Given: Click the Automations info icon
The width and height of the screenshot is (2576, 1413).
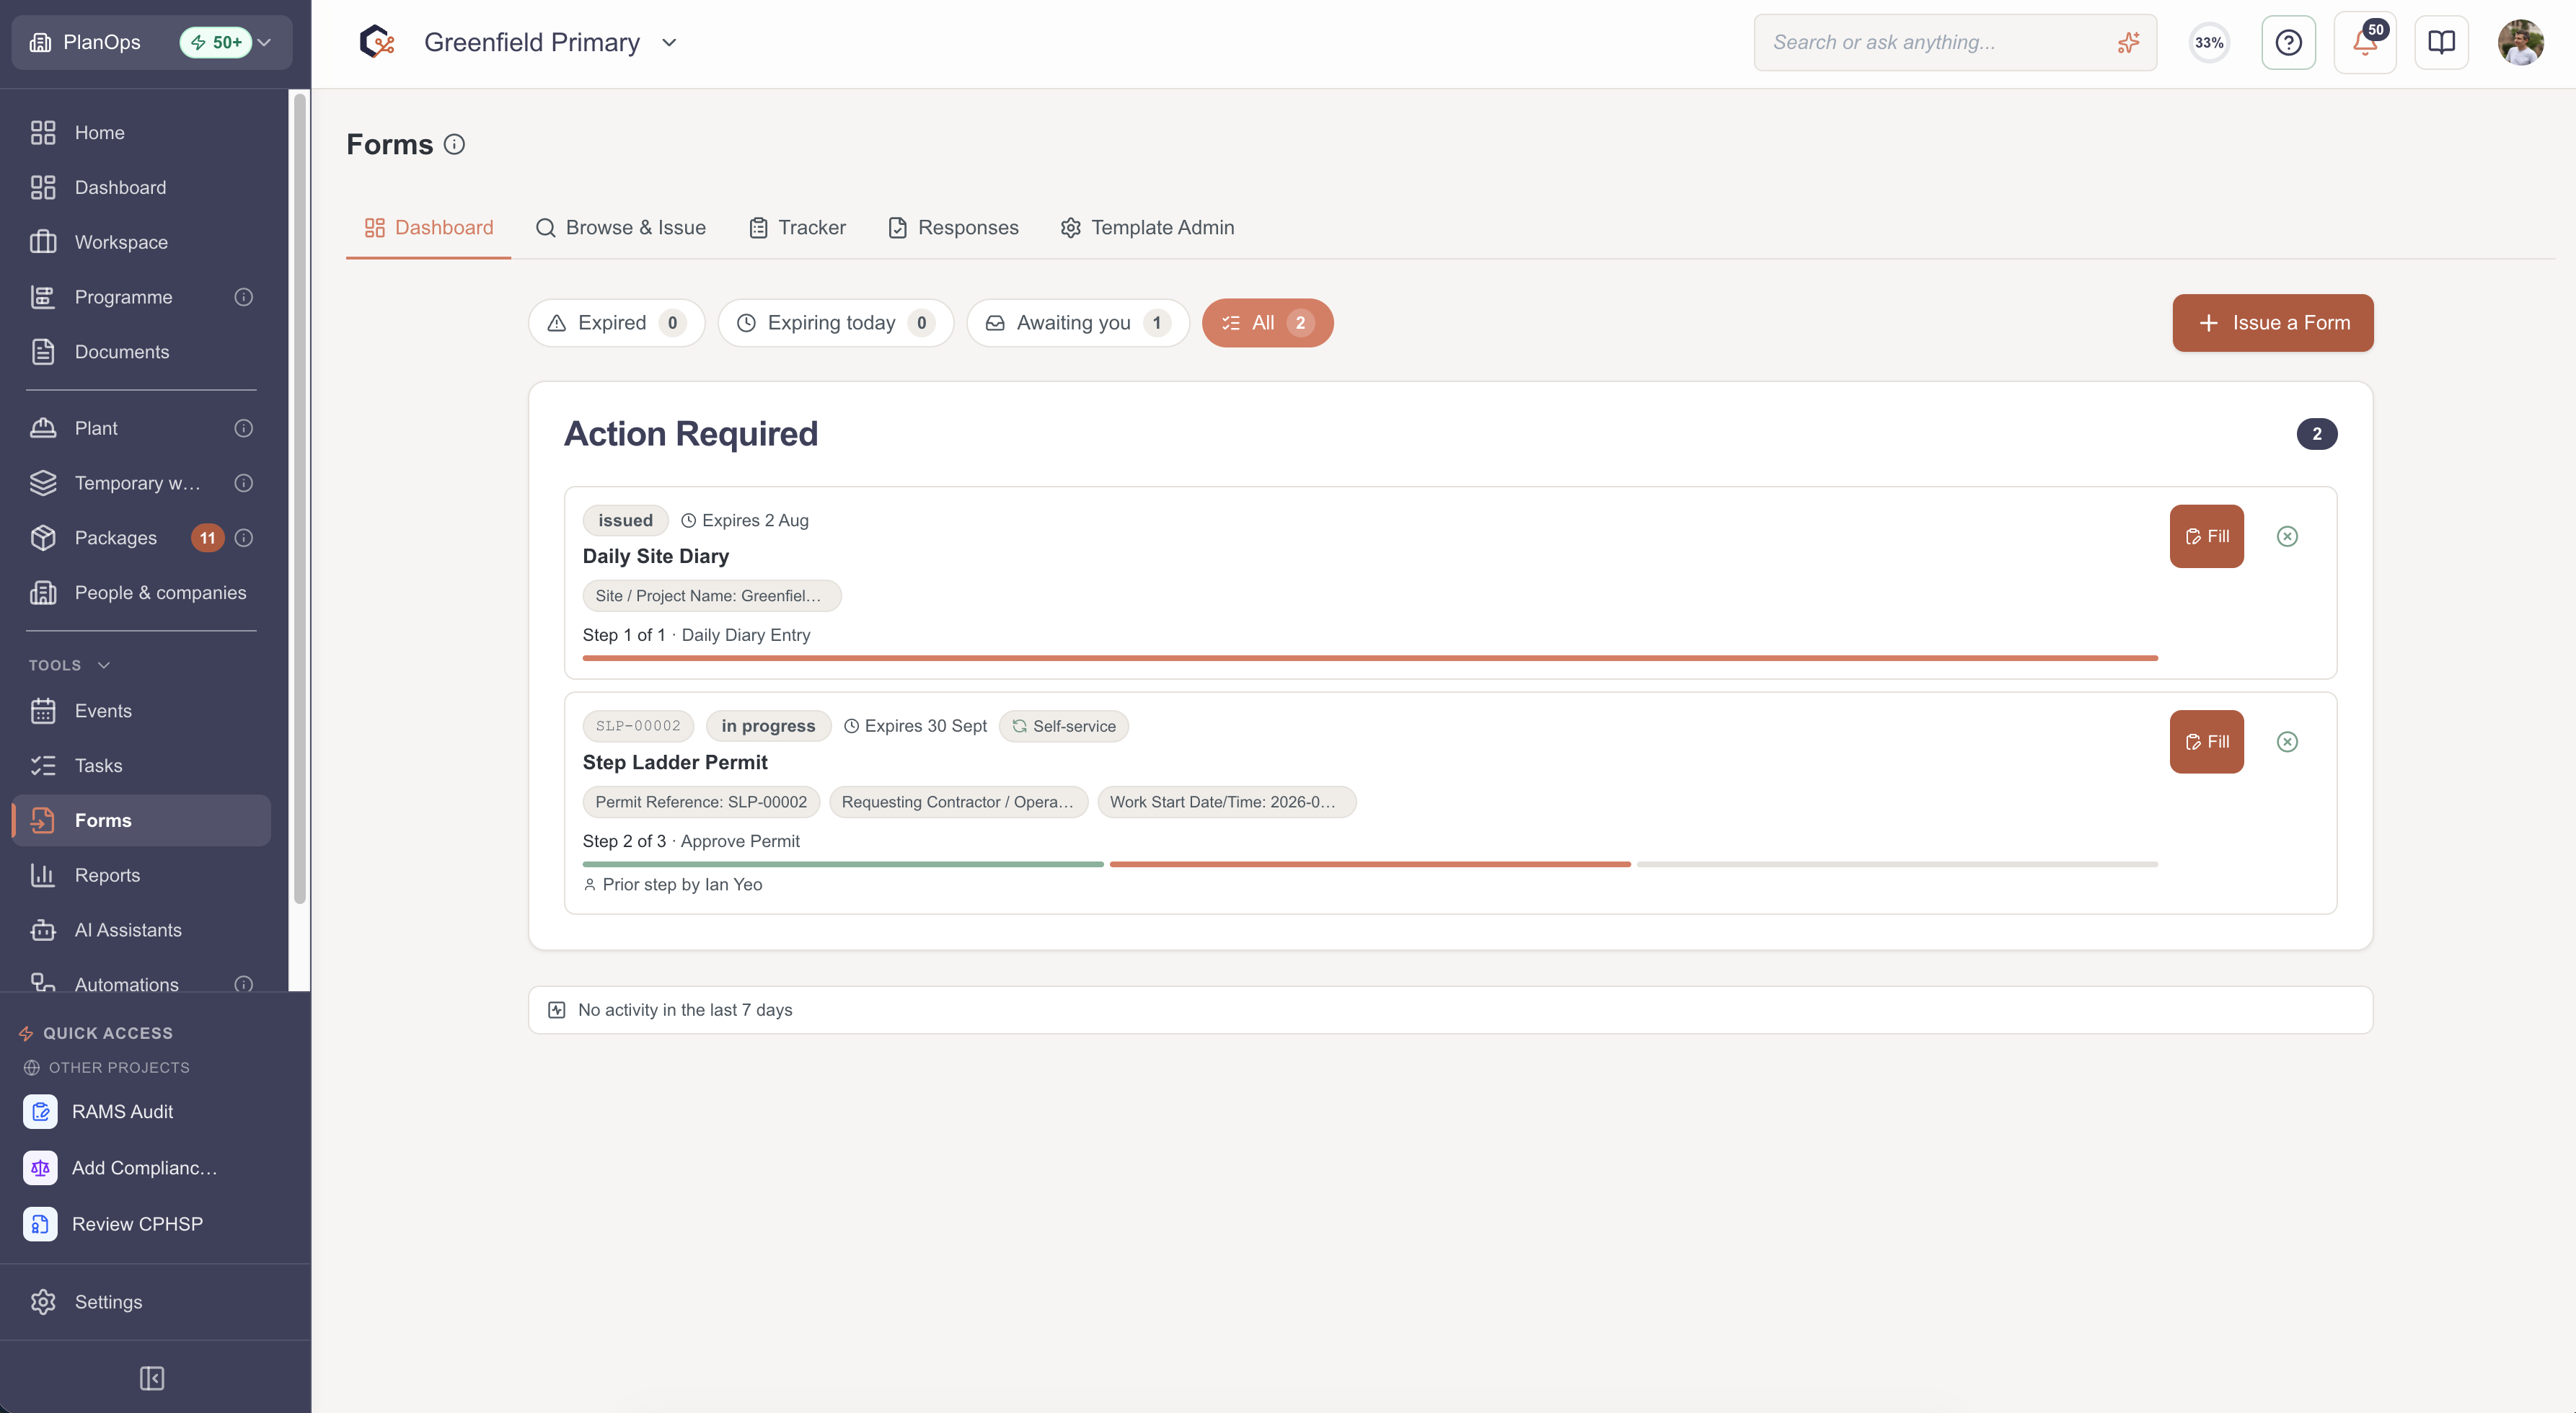Looking at the screenshot, I should coord(243,984).
